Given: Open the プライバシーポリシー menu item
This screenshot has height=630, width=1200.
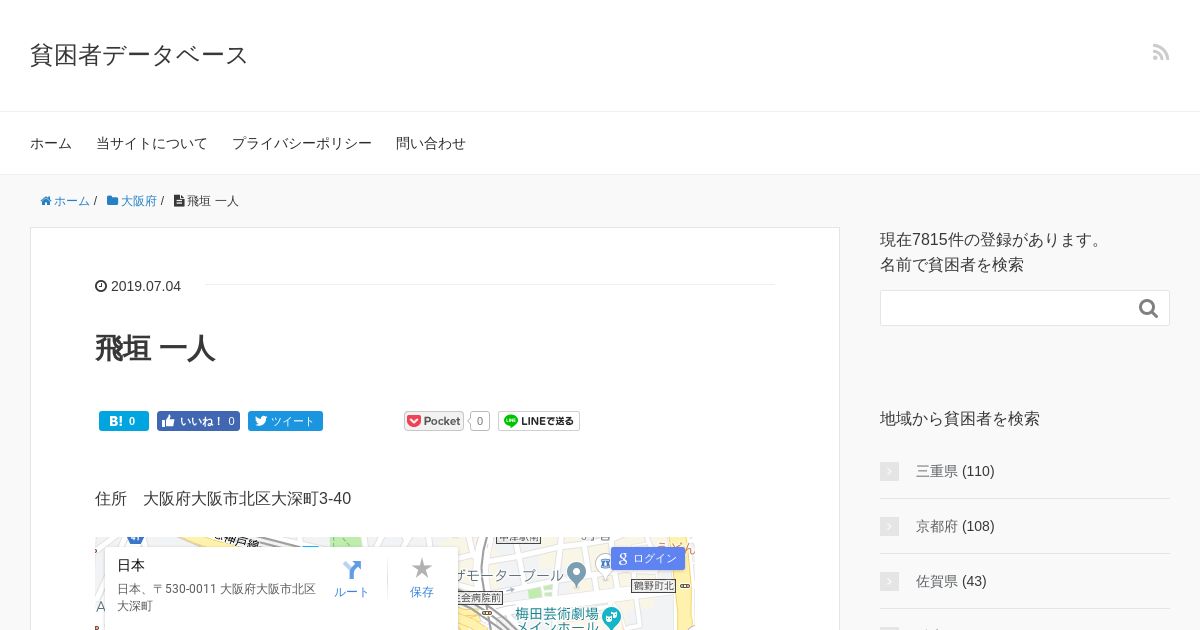Looking at the screenshot, I should point(302,143).
